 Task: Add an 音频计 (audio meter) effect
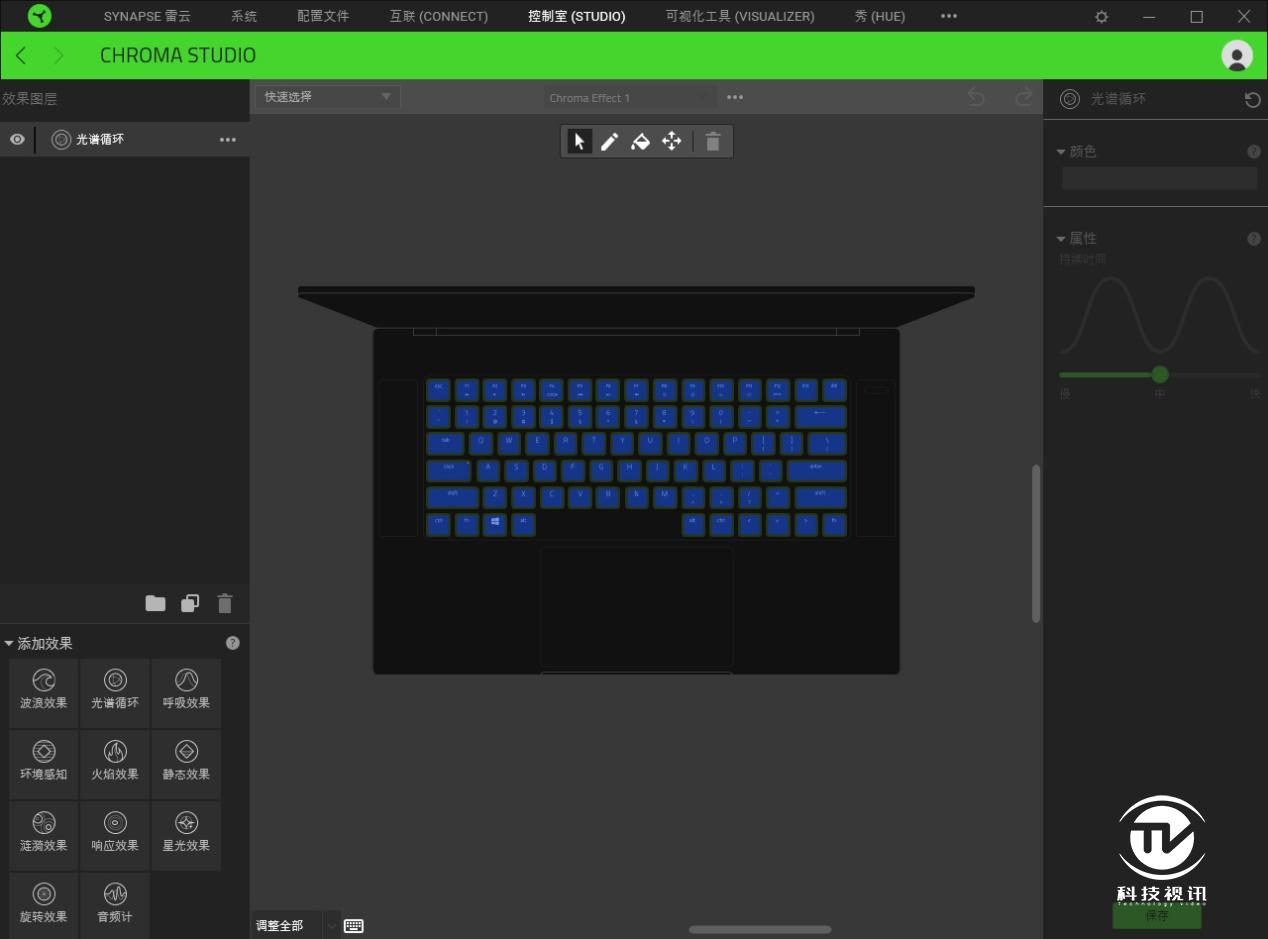114,903
